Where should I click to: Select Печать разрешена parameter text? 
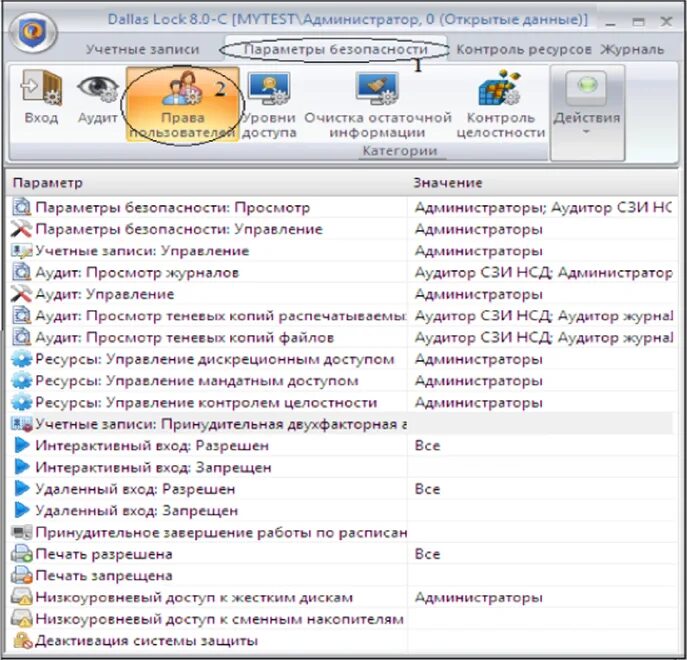(x=104, y=554)
